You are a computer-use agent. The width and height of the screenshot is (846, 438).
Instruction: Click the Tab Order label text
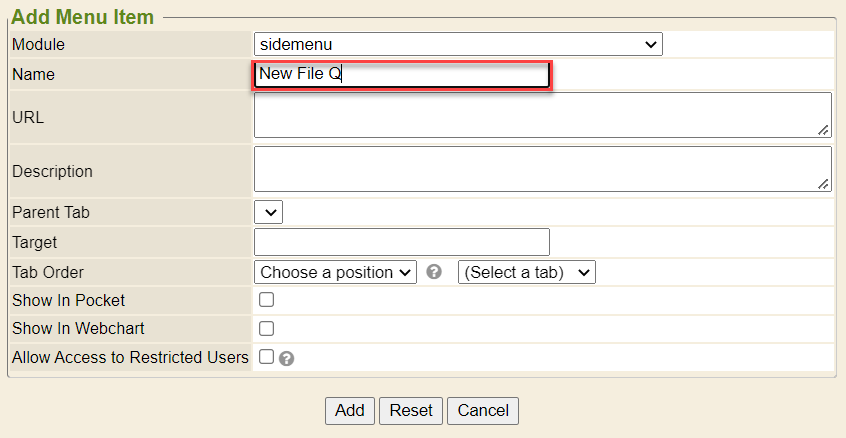click(48, 272)
